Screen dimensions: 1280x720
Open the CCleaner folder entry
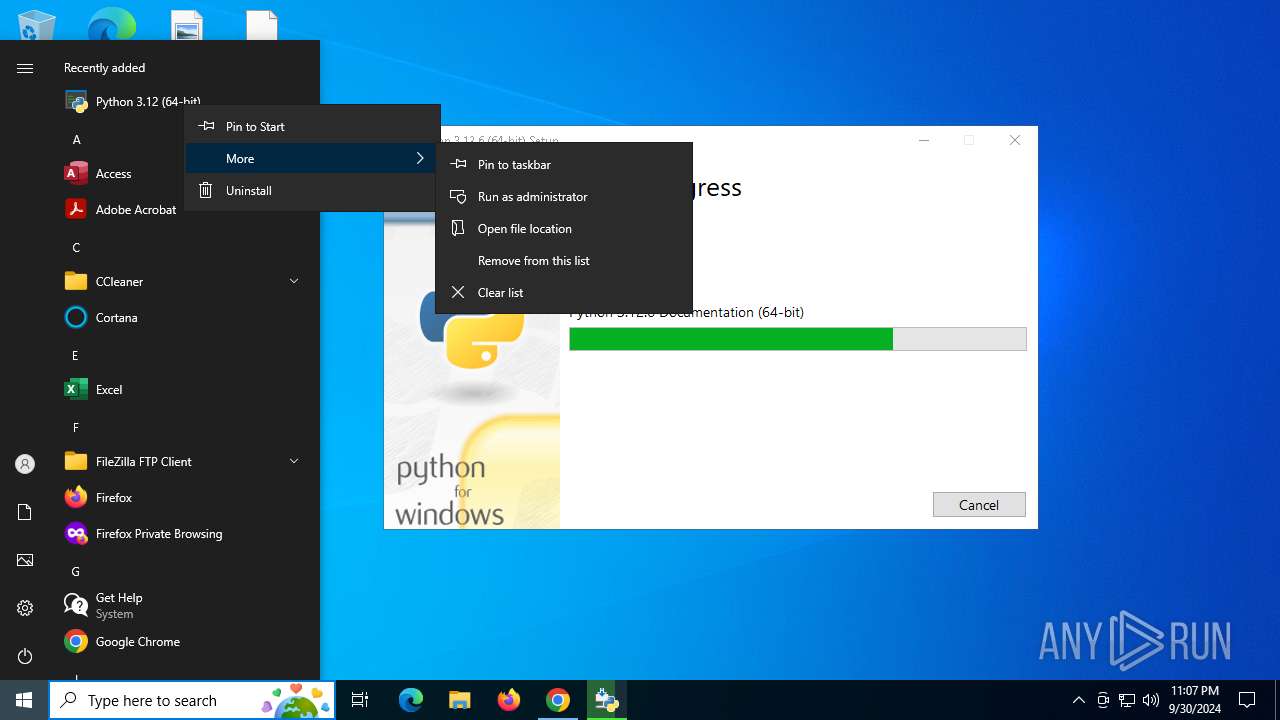(184, 282)
